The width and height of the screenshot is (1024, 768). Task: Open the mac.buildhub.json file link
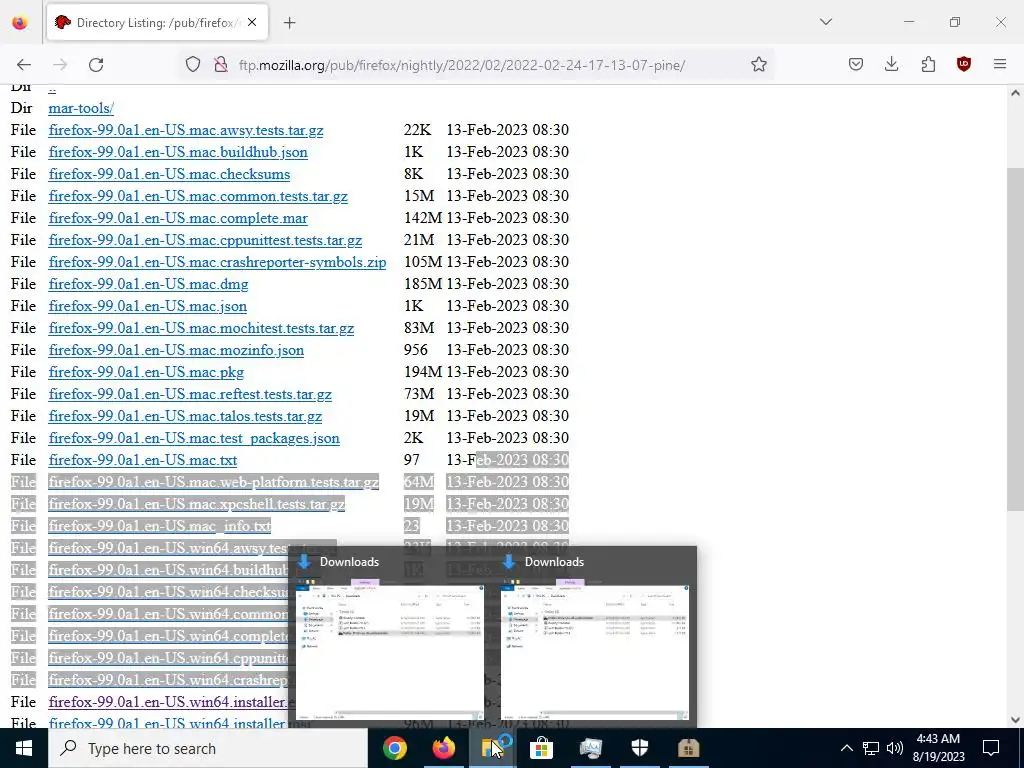178,152
